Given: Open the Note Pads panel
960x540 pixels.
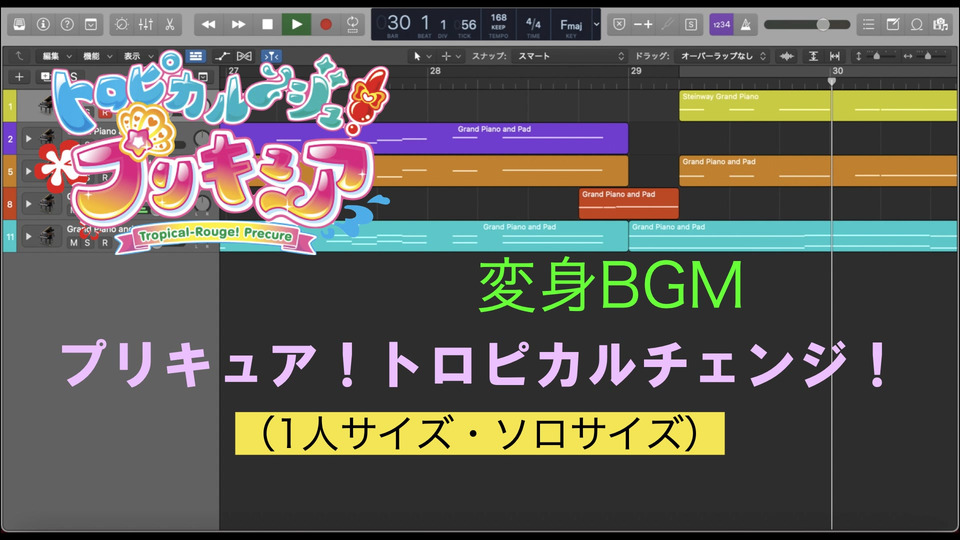Looking at the screenshot, I should click(893, 24).
